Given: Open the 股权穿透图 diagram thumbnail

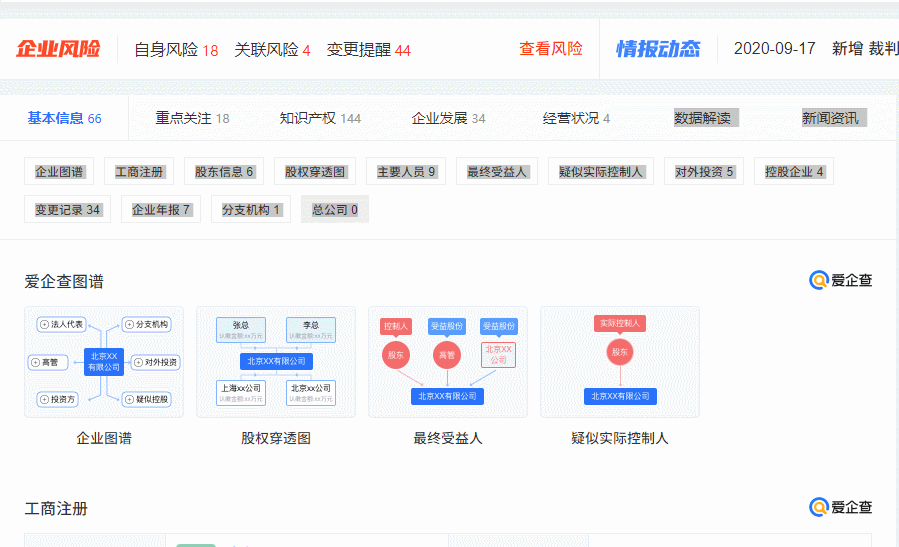Looking at the screenshot, I should [276, 362].
